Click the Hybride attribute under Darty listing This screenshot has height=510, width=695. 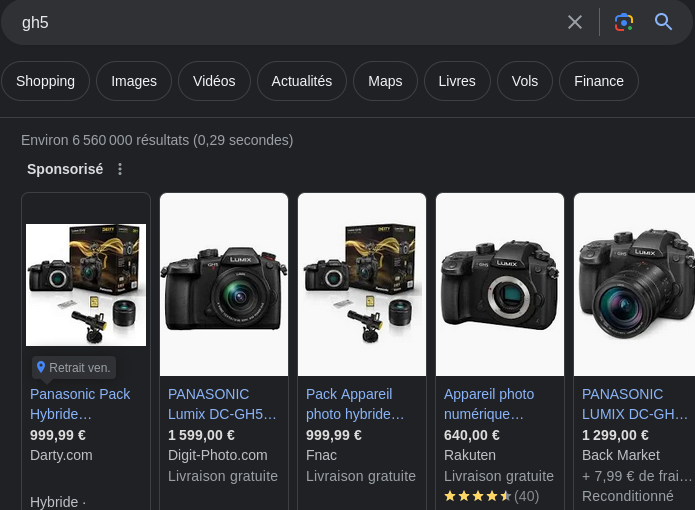click(58, 502)
